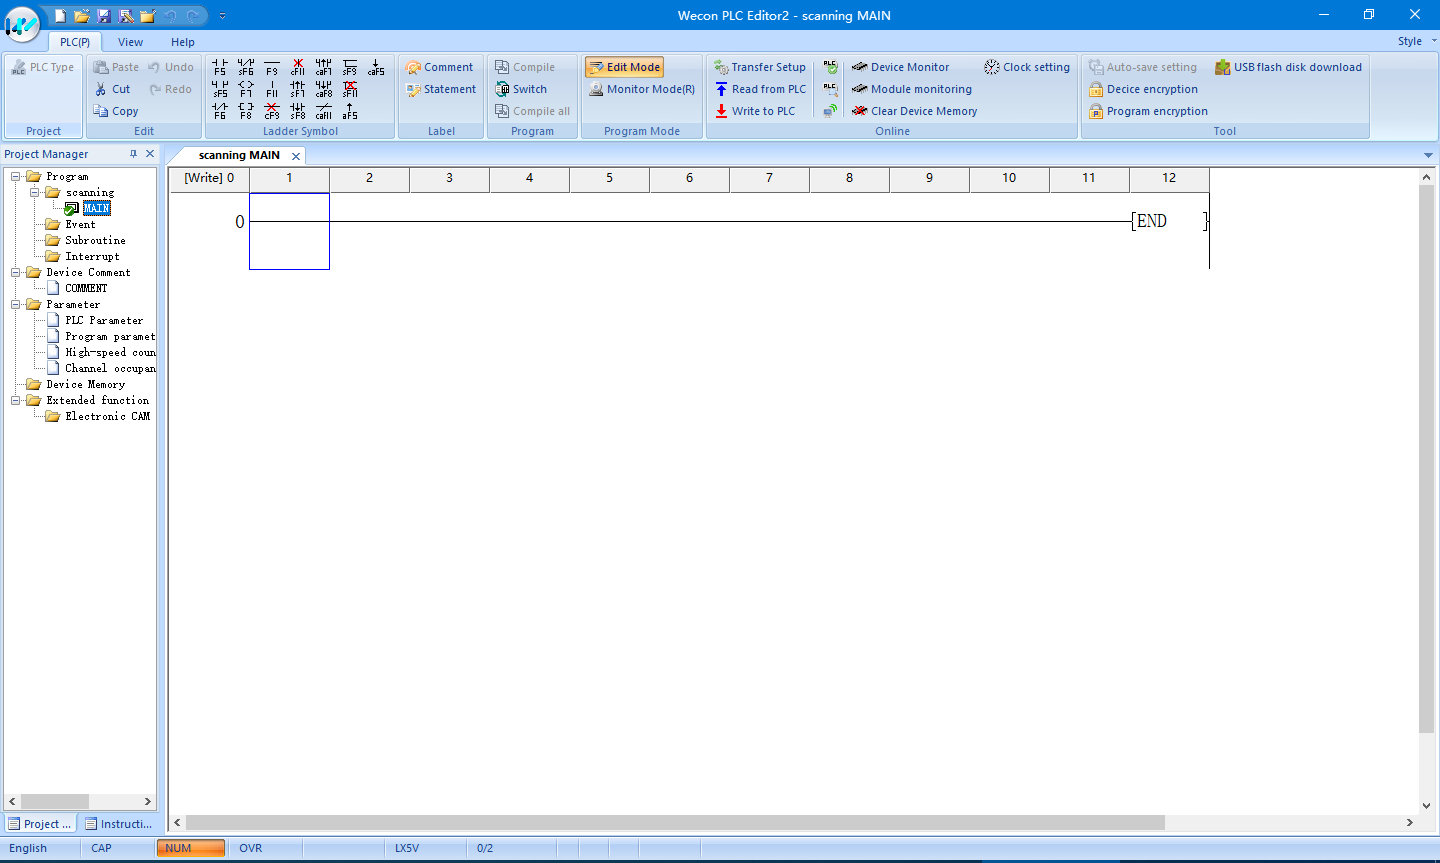The image size is (1440, 863).
Task: Open the PLC(P) ribbon tab
Action: (75, 42)
